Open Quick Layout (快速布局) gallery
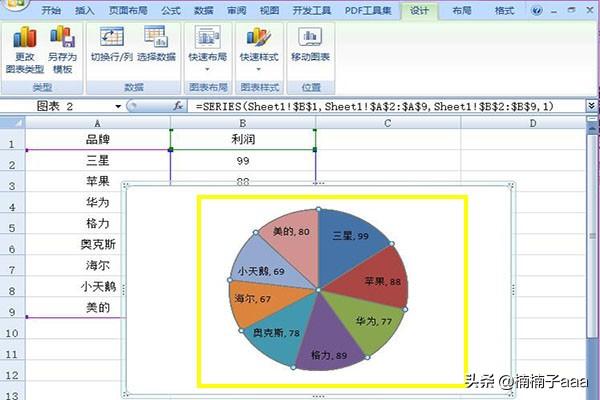 (x=207, y=48)
